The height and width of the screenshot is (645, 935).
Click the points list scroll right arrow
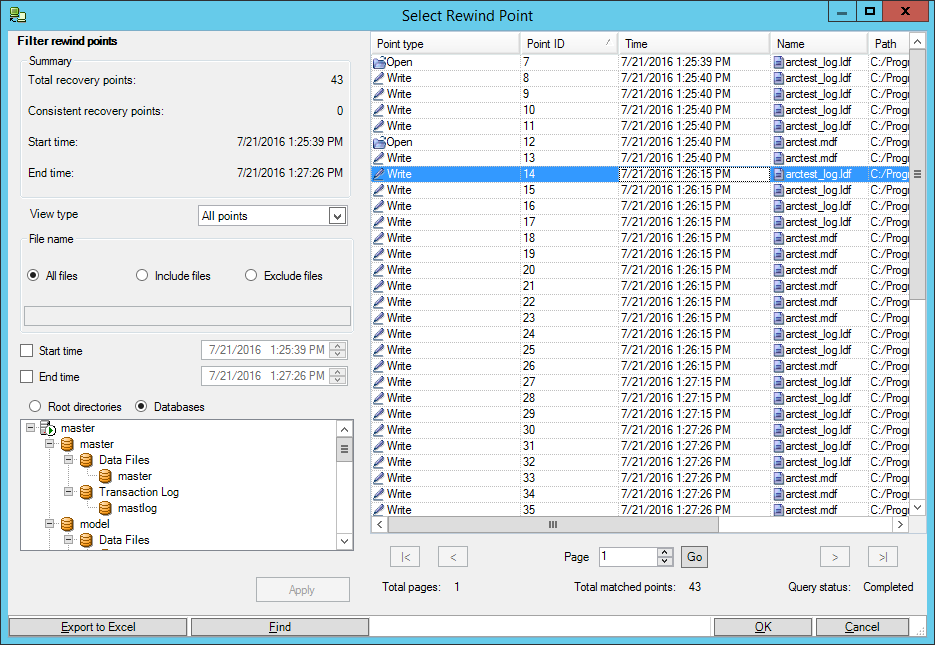pyautogui.click(x=900, y=525)
